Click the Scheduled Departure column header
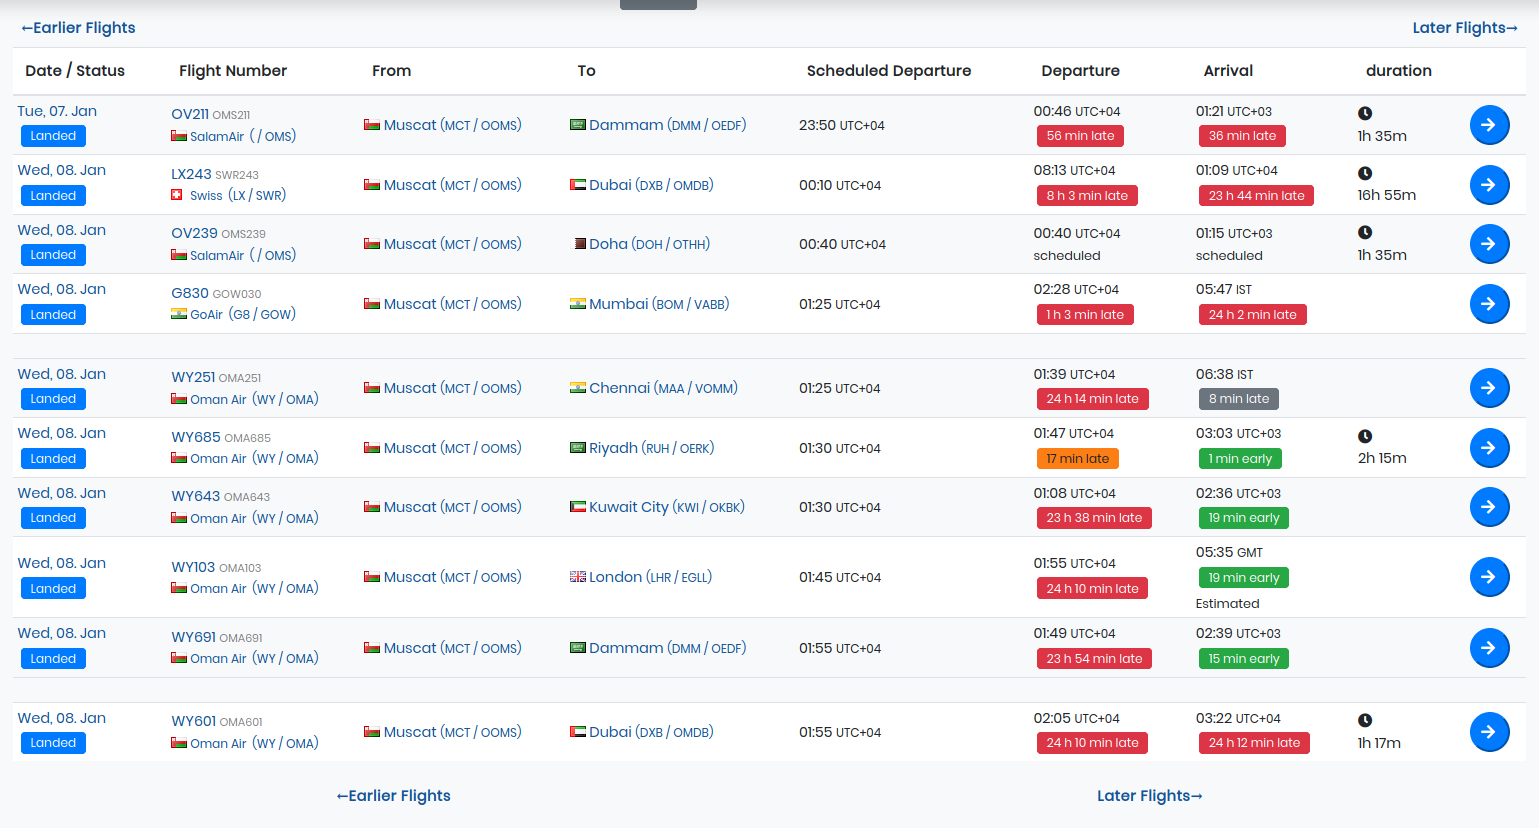Viewport: 1539px width, 828px height. 889,71
